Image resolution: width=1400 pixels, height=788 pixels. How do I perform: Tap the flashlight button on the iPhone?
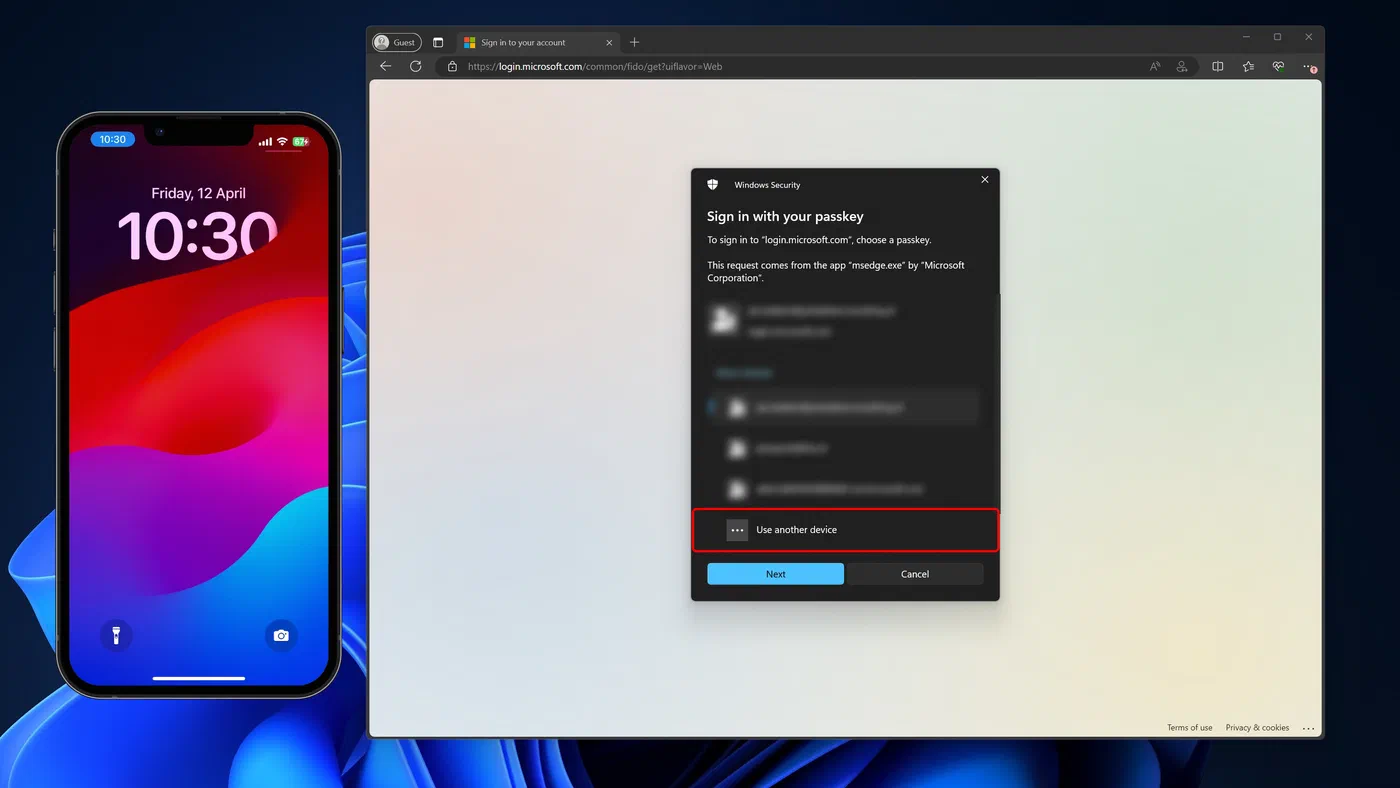tap(116, 635)
